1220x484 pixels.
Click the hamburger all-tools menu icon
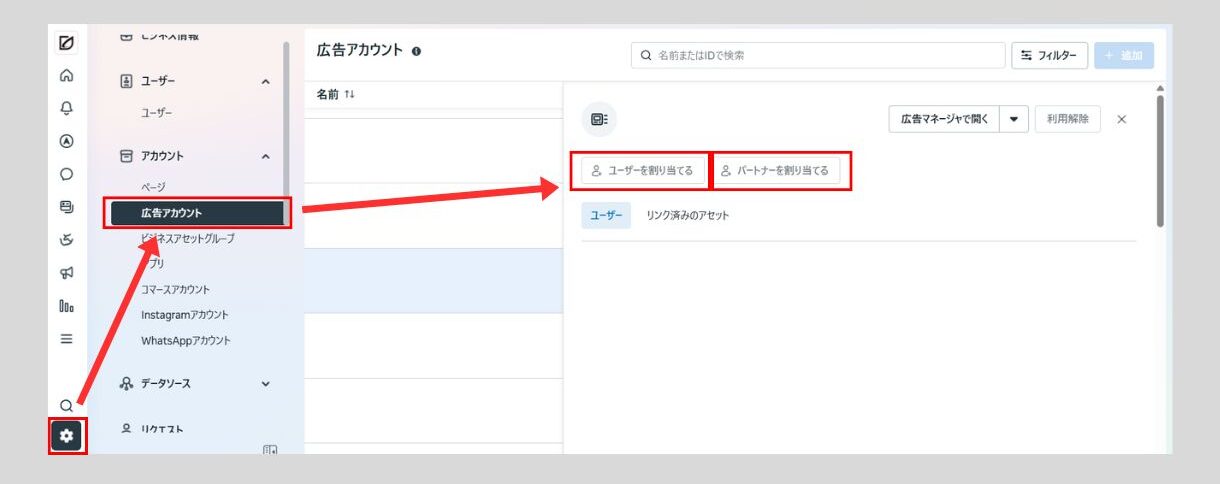pyautogui.click(x=67, y=339)
